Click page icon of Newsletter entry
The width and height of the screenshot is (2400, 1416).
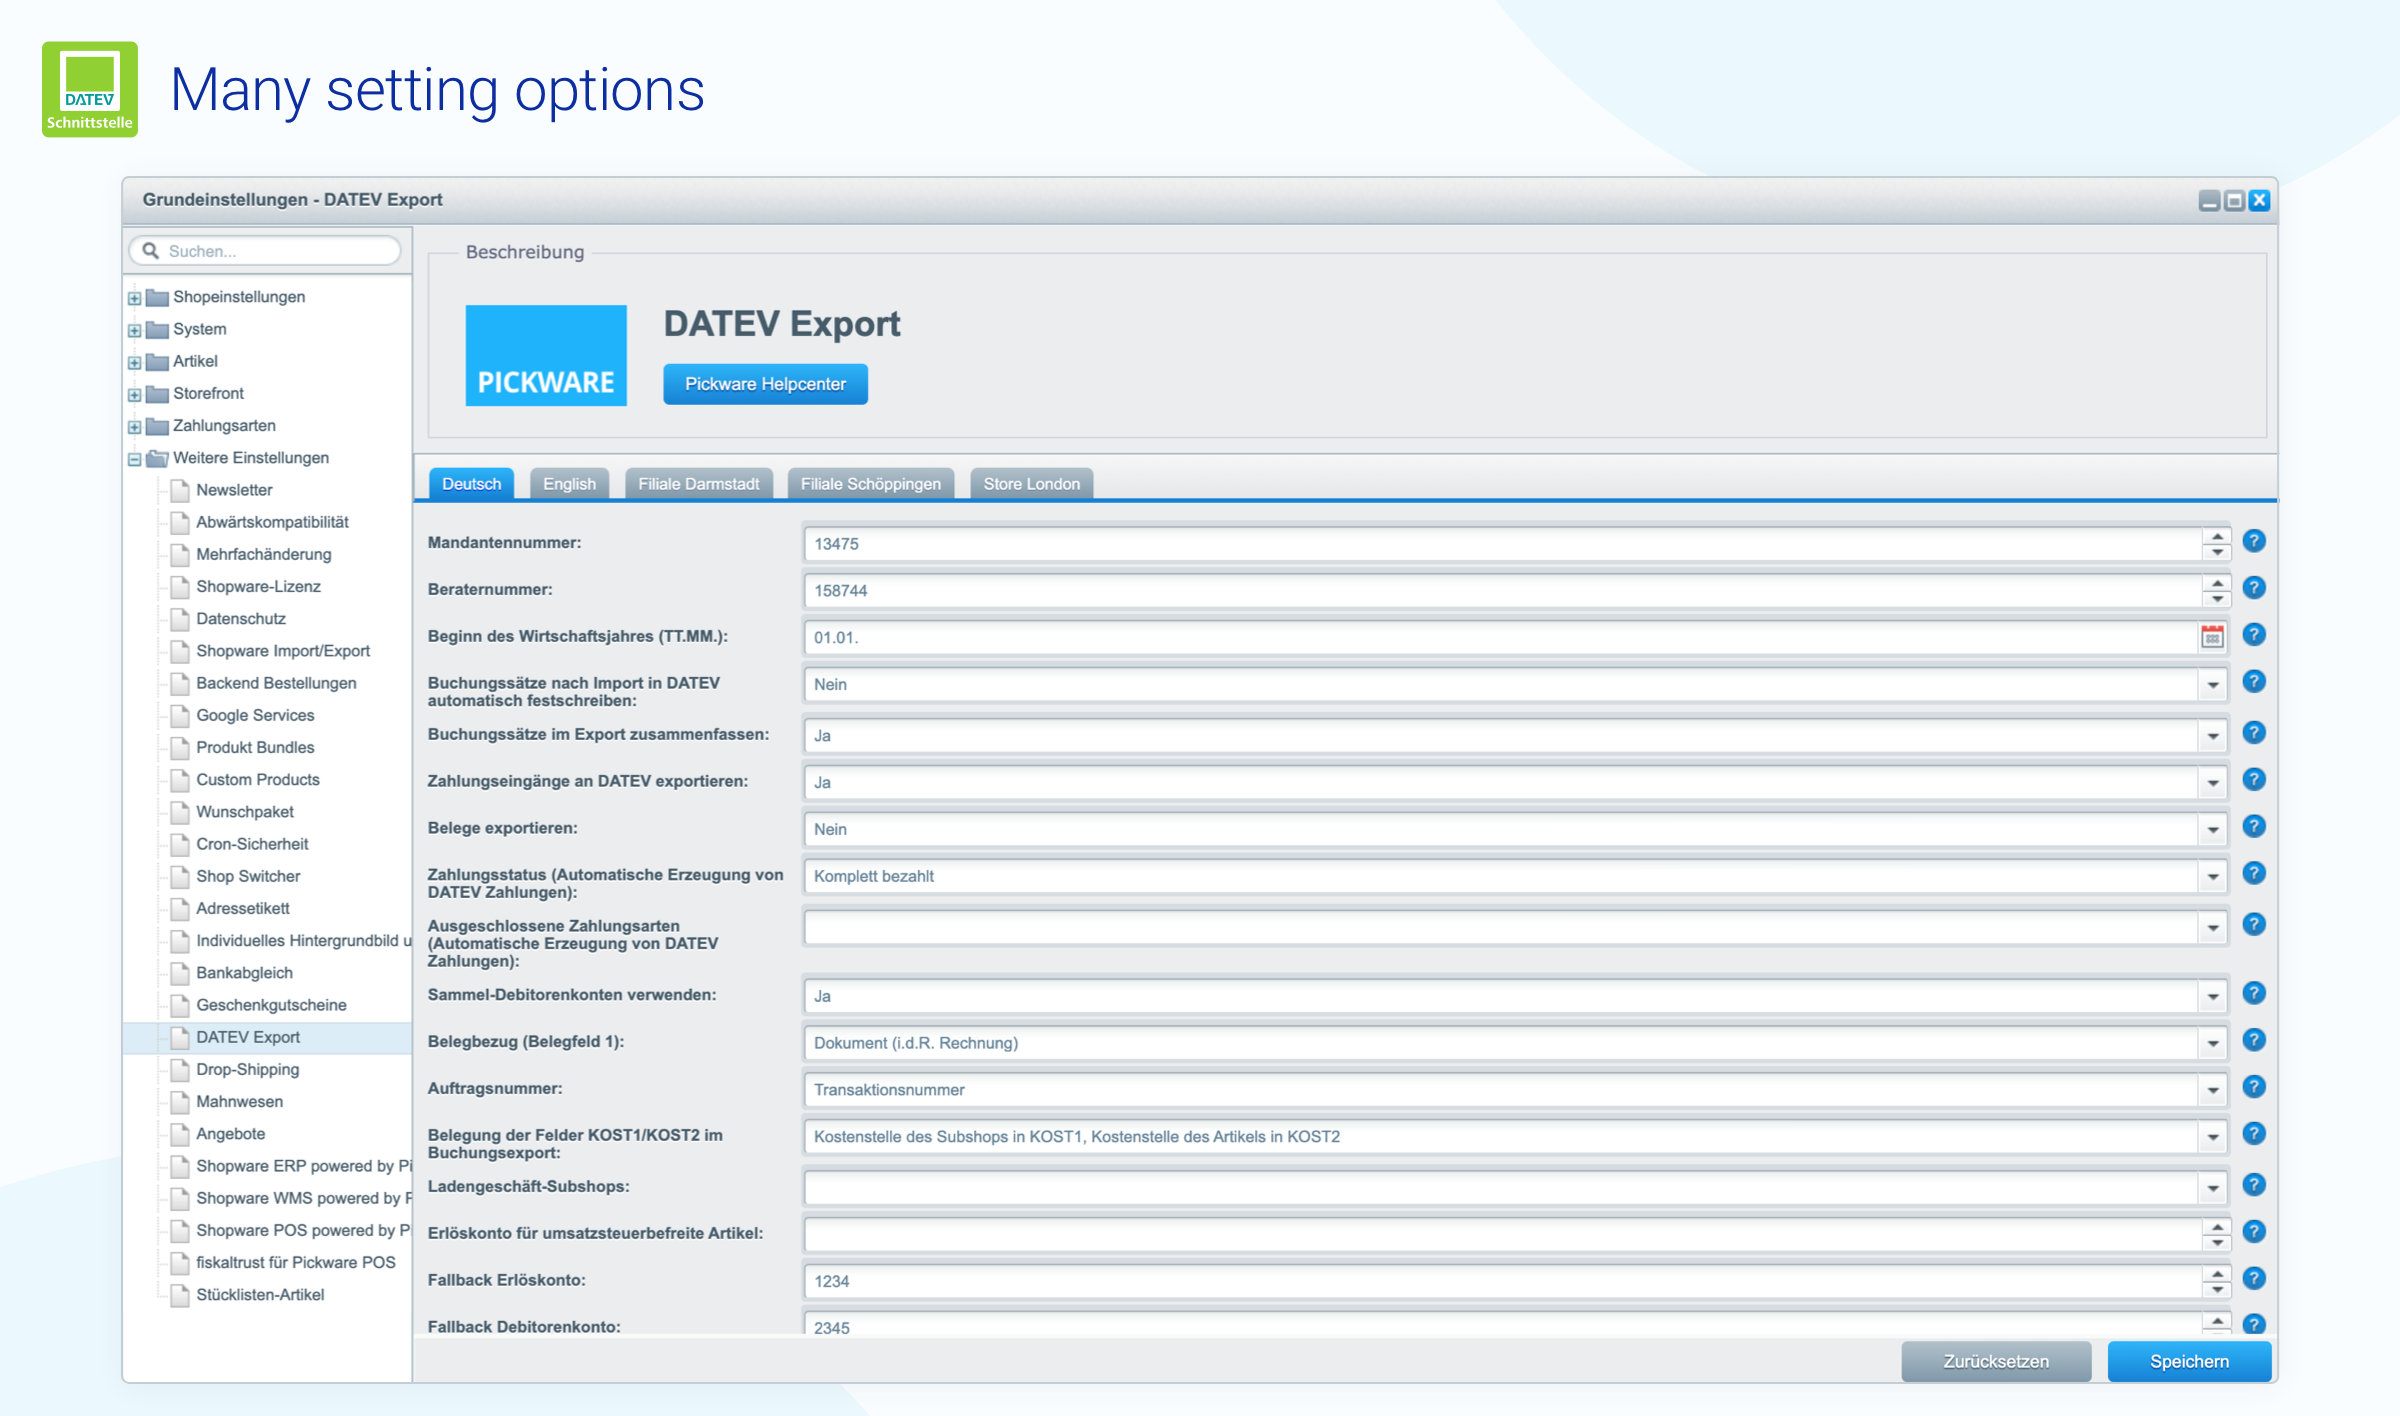tap(180, 490)
